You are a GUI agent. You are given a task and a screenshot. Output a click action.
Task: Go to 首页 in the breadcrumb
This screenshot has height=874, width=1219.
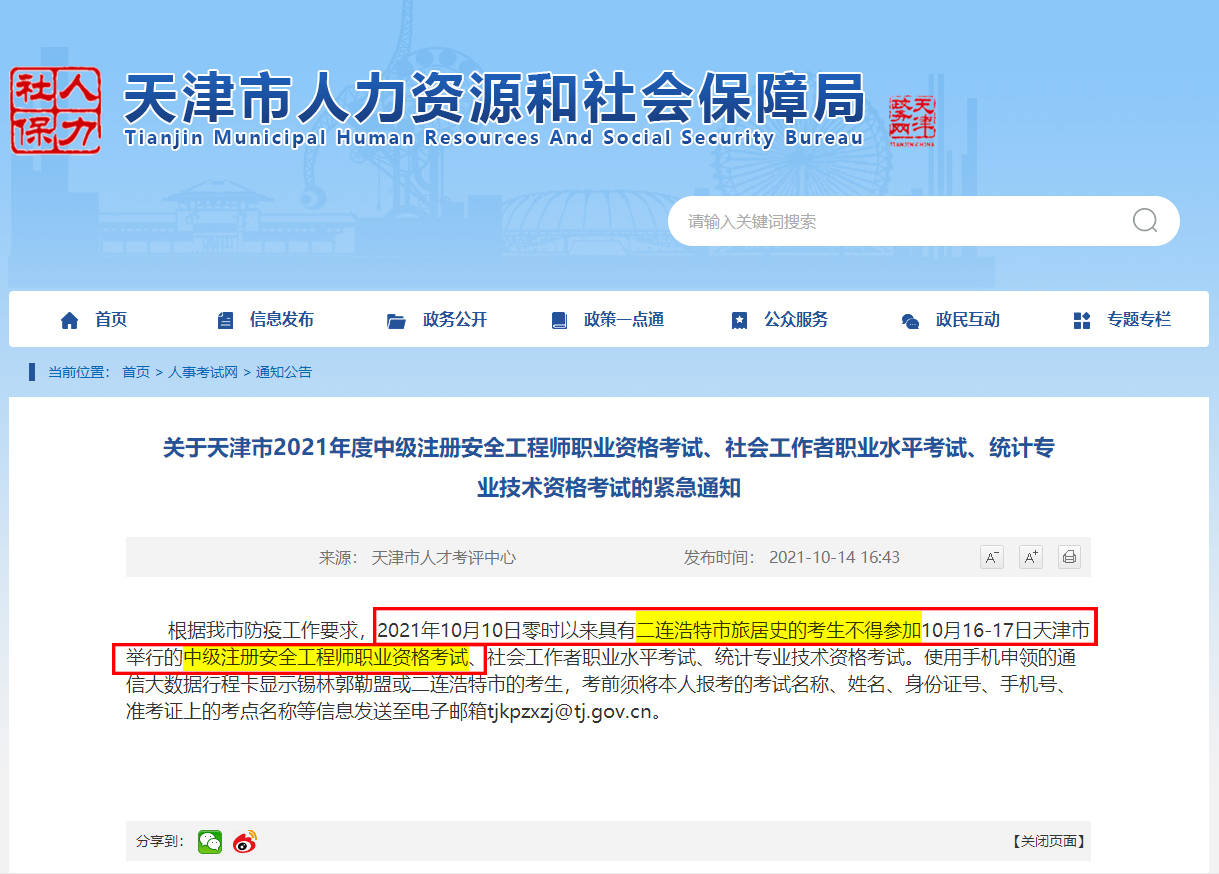[x=136, y=372]
